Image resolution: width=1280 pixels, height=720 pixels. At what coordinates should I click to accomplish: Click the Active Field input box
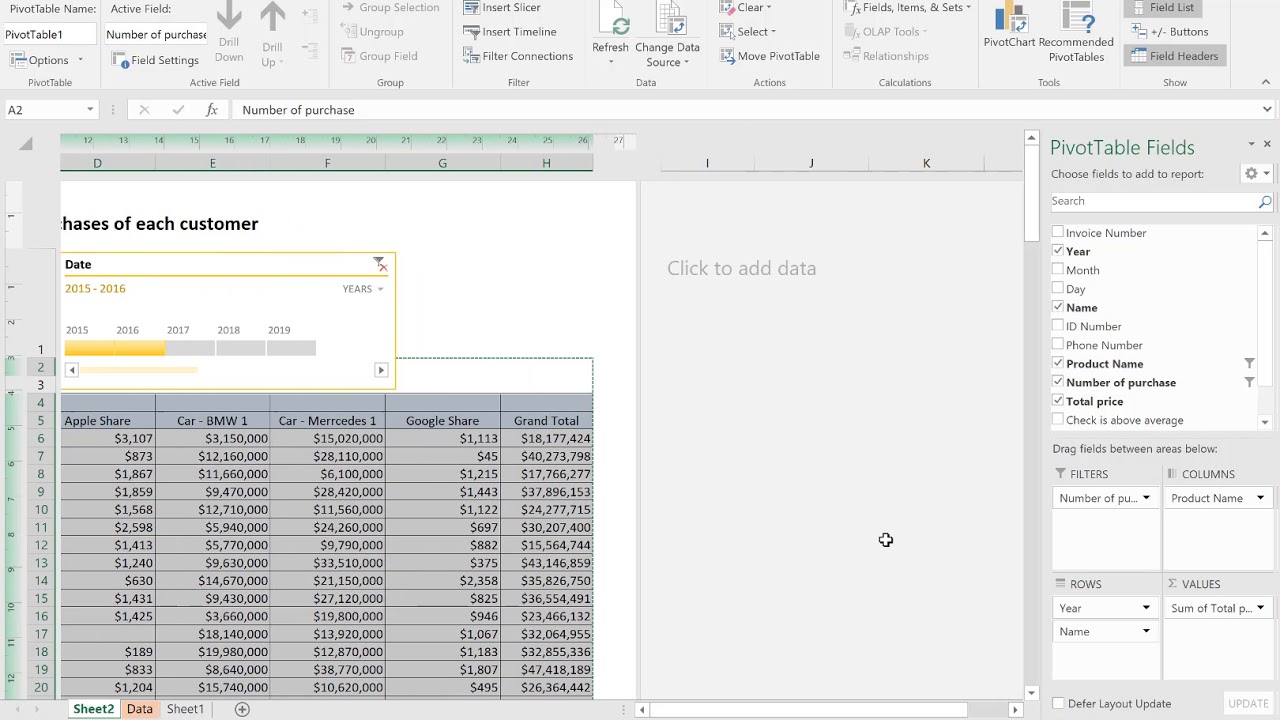(156, 35)
